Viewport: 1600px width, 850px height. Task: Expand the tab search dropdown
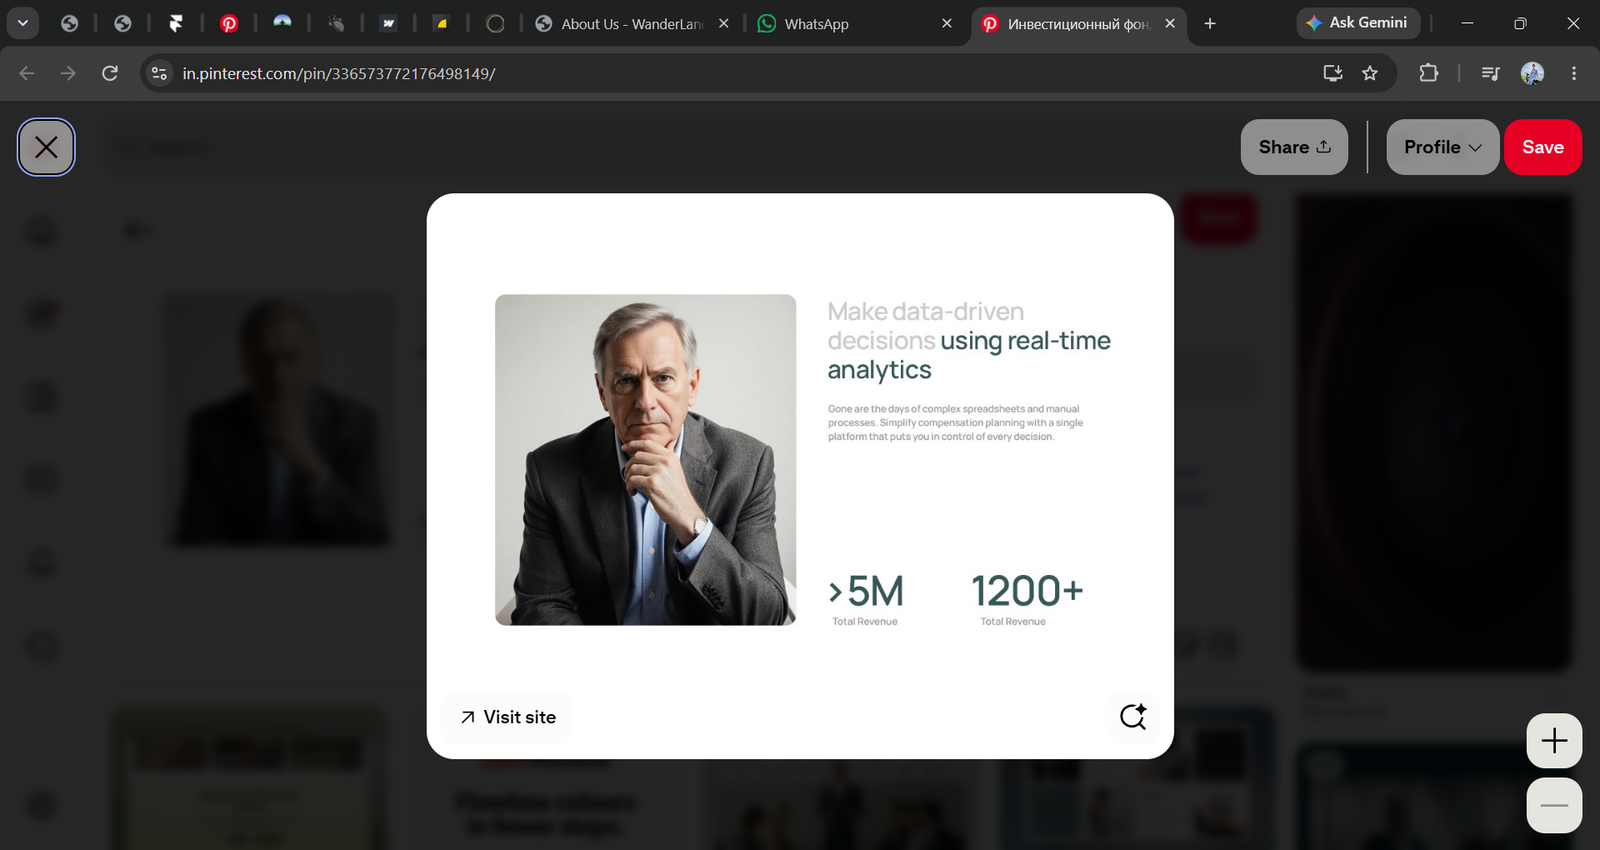(22, 23)
